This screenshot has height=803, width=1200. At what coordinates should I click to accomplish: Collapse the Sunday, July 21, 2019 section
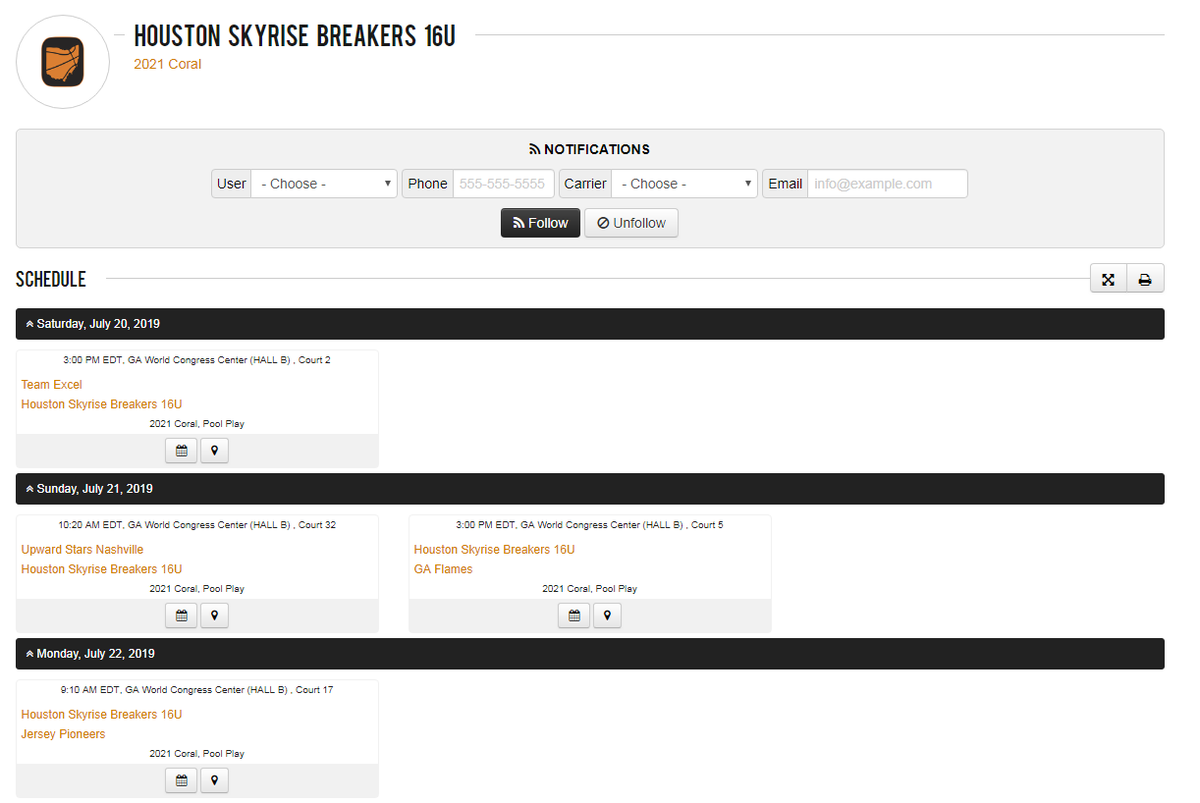590,489
